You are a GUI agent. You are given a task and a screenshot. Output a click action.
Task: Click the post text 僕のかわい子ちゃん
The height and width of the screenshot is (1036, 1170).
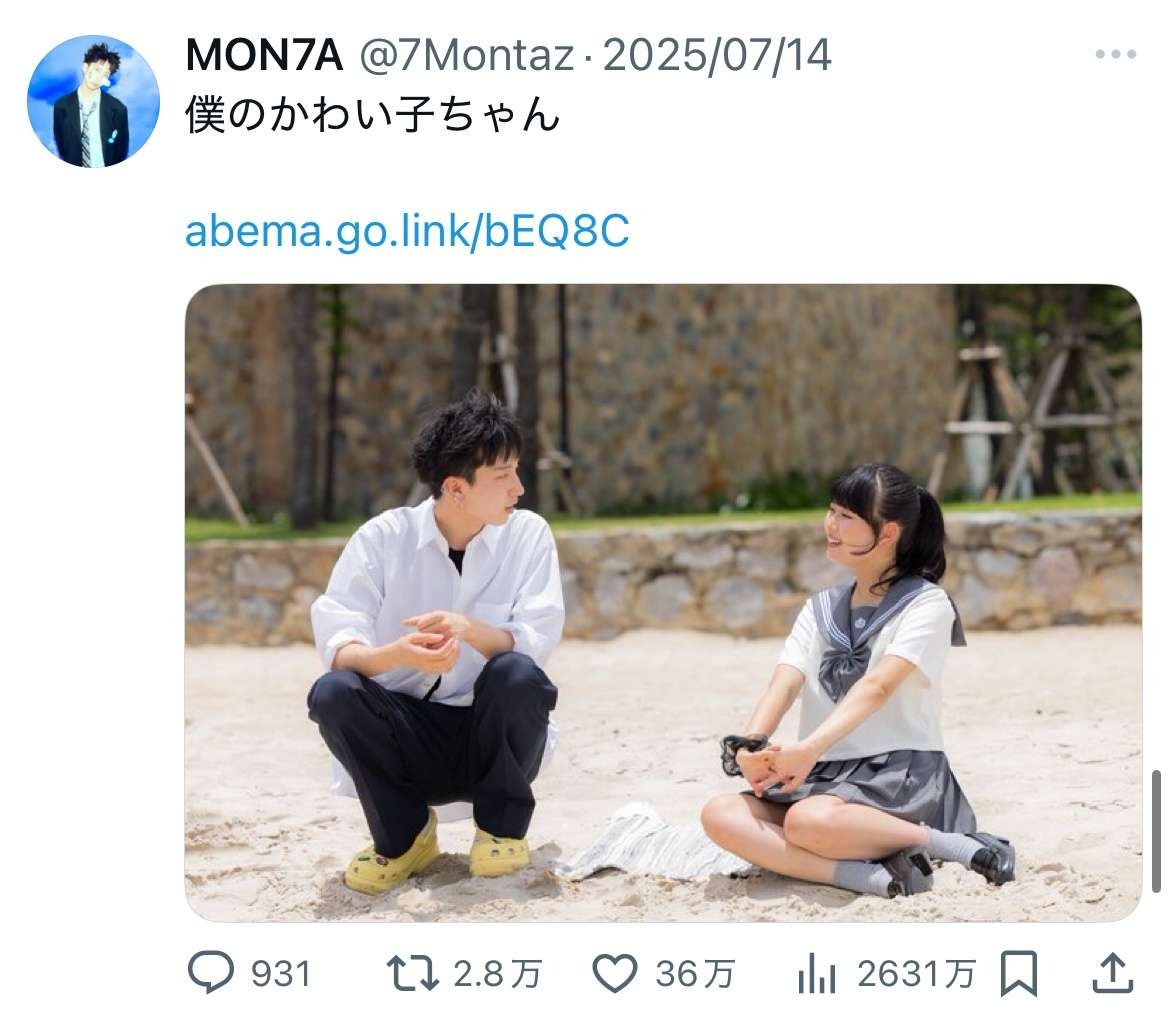(372, 115)
